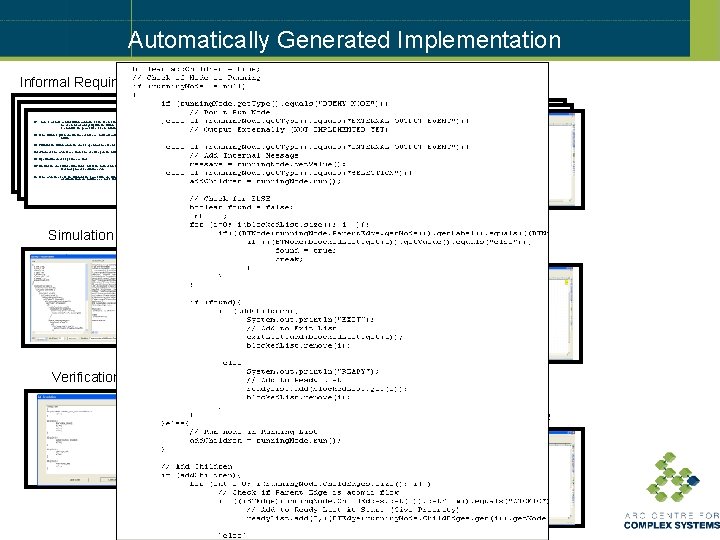Click the ARC Centre for Complex Systems logo

coord(672,491)
